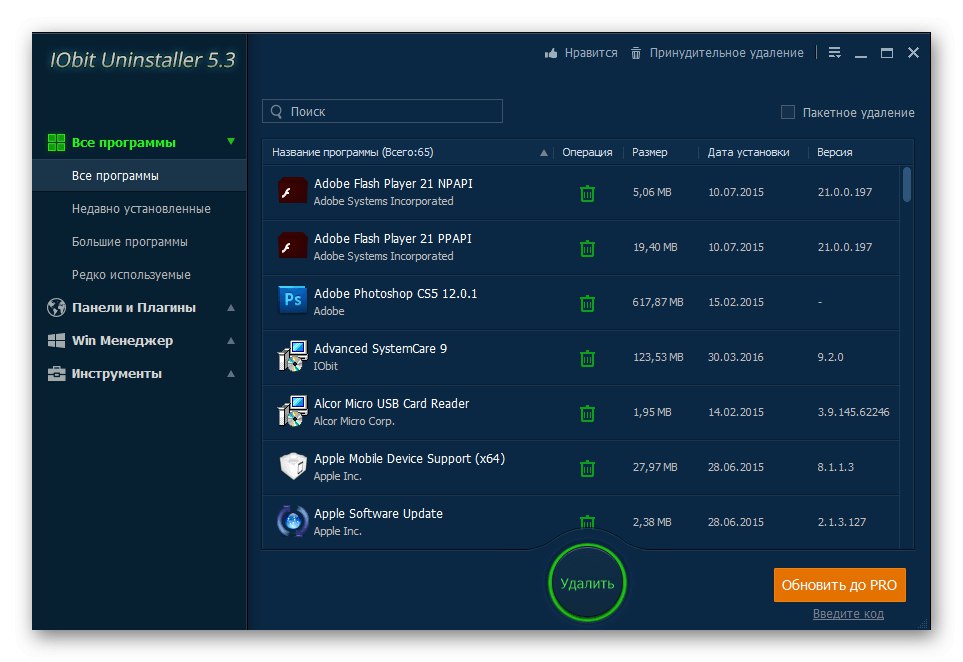
Task: Select the Adobe Photoshop CS5 12.0.1 name
Action: (396, 294)
